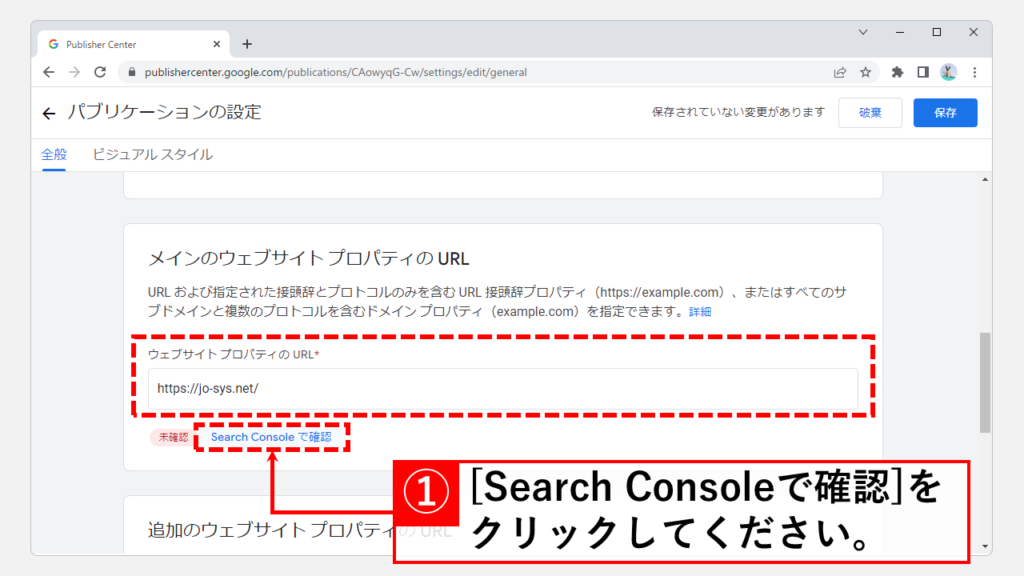Open the extensions puzzle icon

click(897, 72)
